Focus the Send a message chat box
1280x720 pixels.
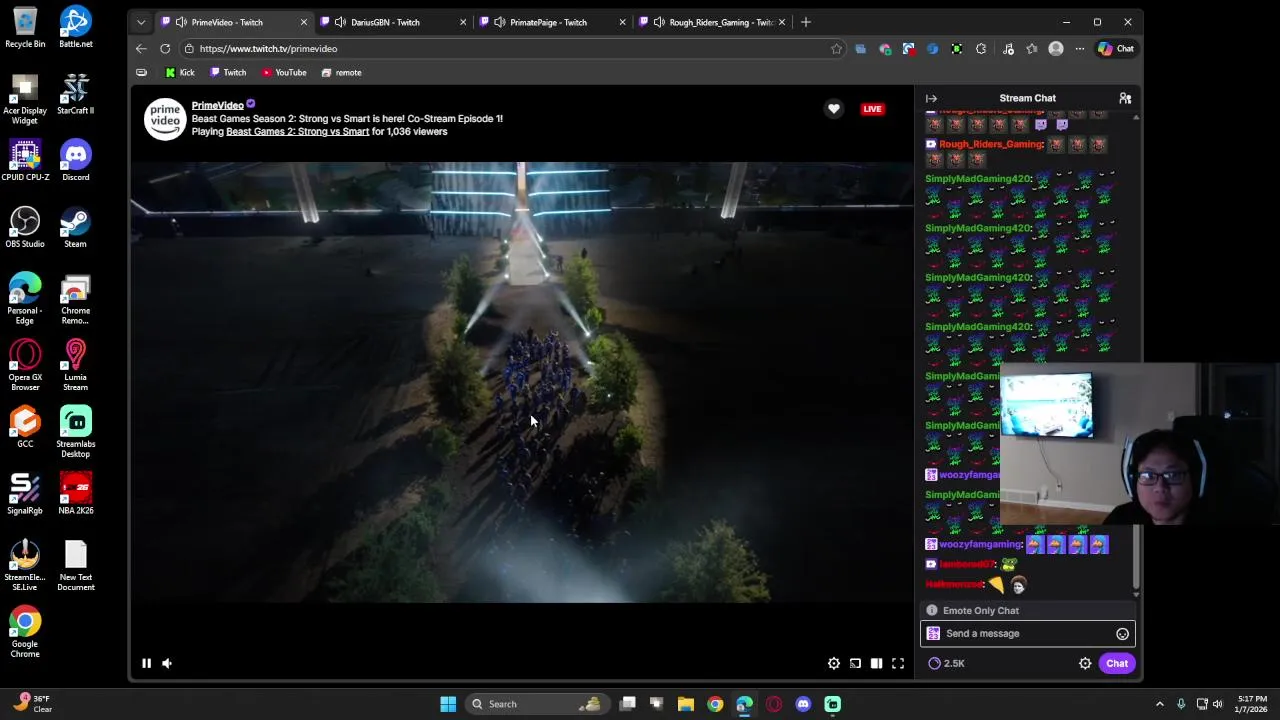[x=1028, y=633]
